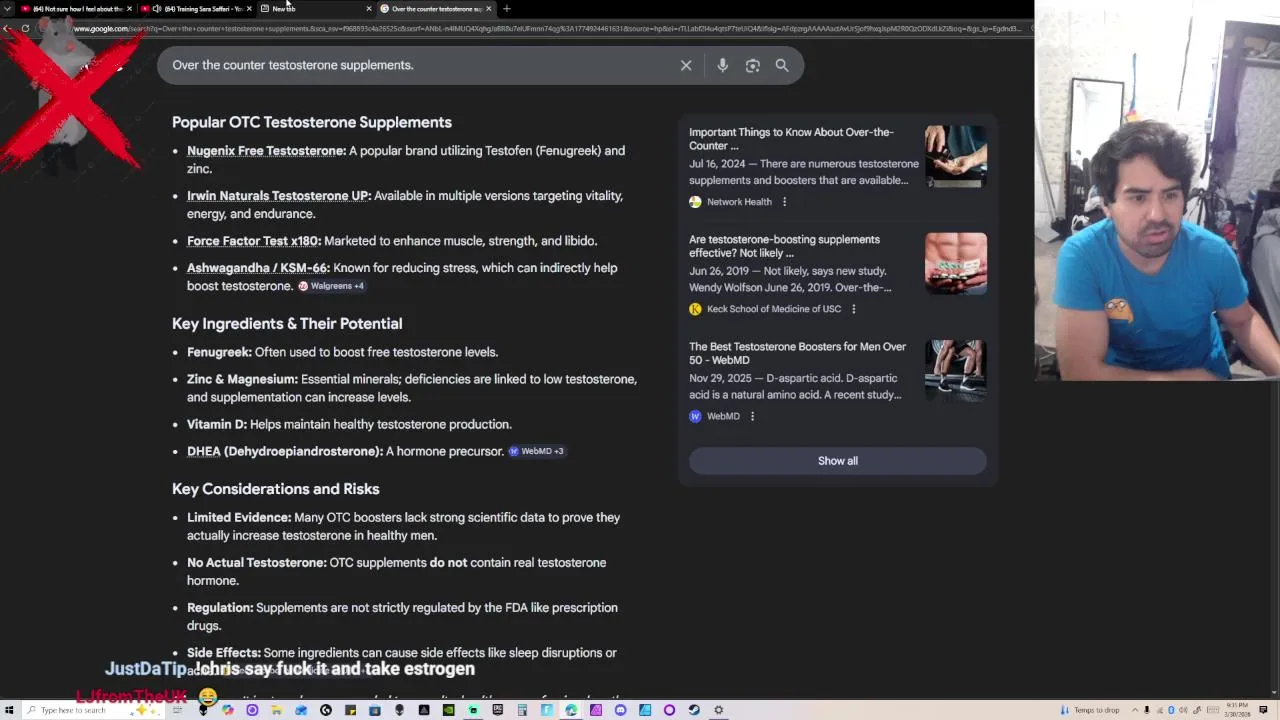Run search with the magnifying glass icon

(782, 65)
